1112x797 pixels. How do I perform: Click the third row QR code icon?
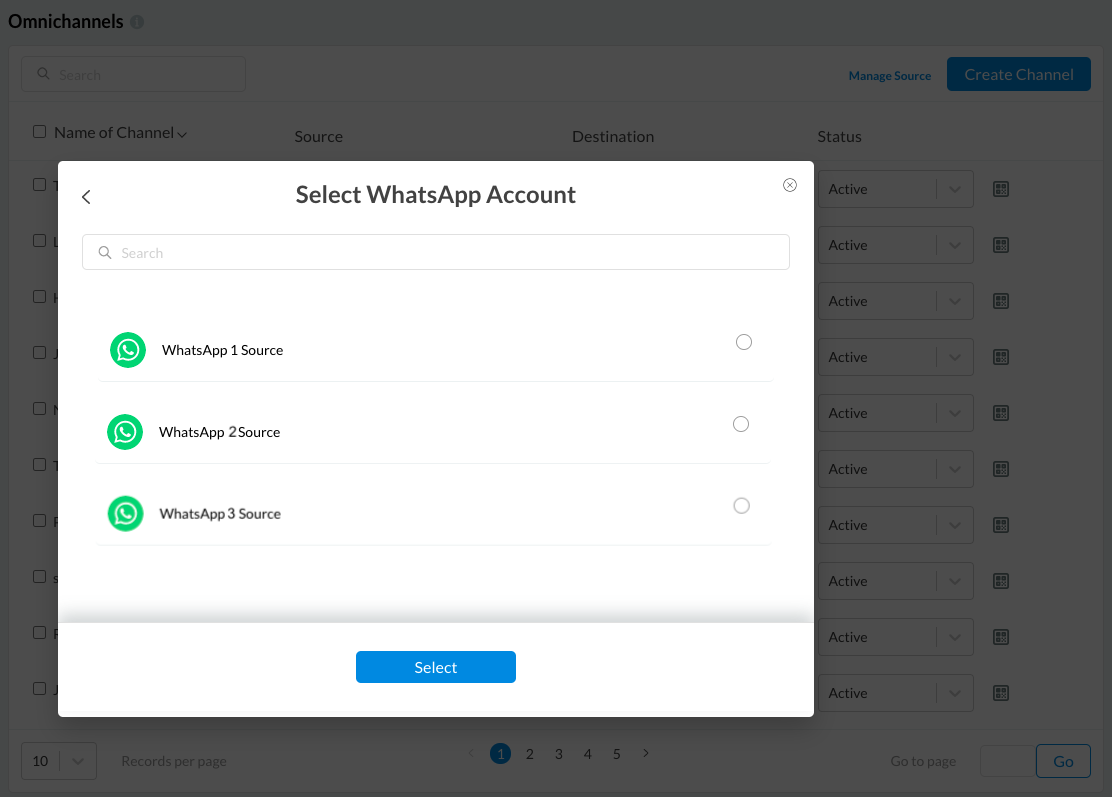1001,301
